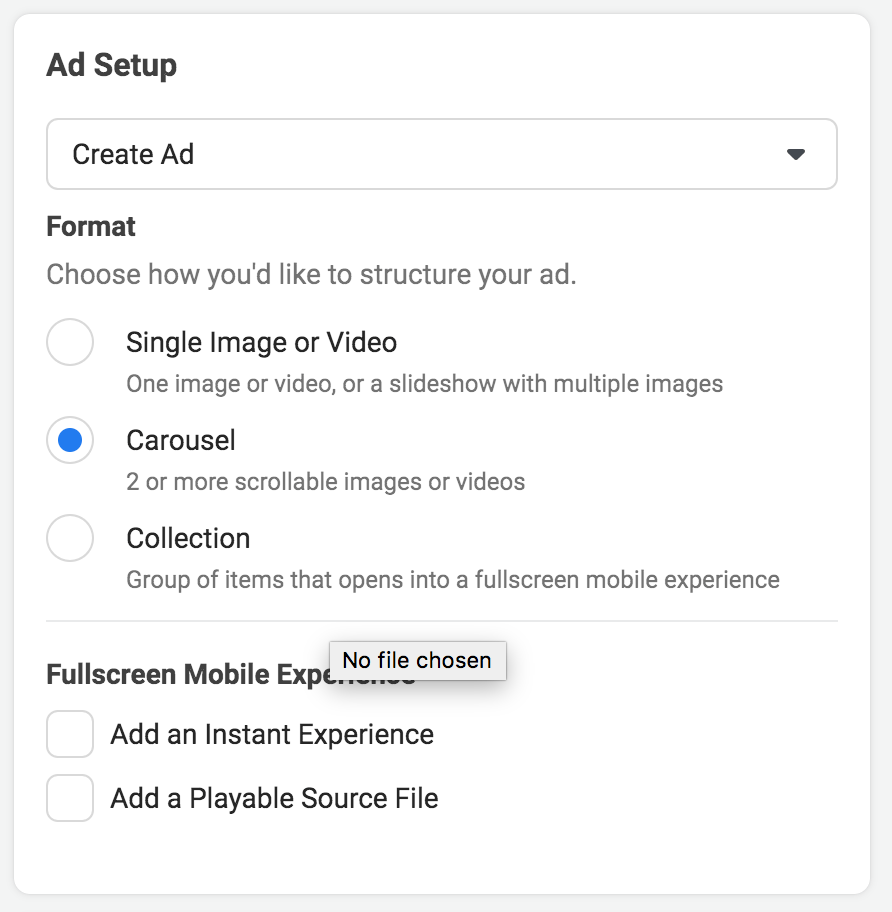The width and height of the screenshot is (892, 912).
Task: Click the Single Image or Video label
Action: 261,342
